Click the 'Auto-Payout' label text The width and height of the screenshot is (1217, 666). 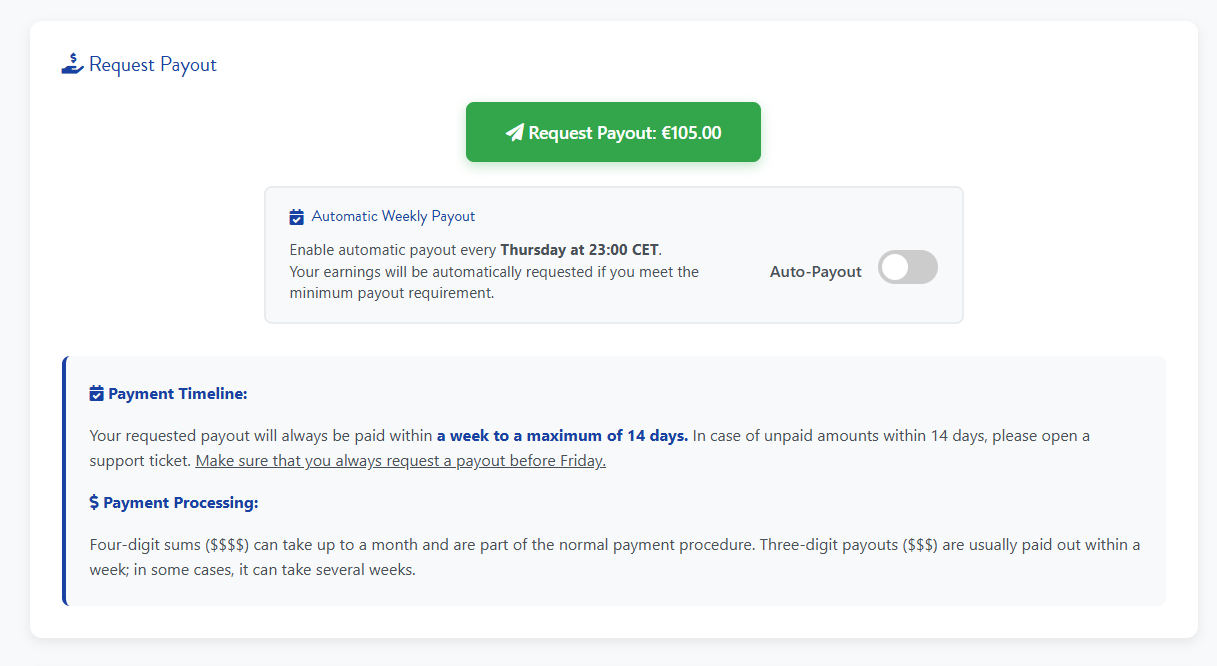[x=815, y=271]
